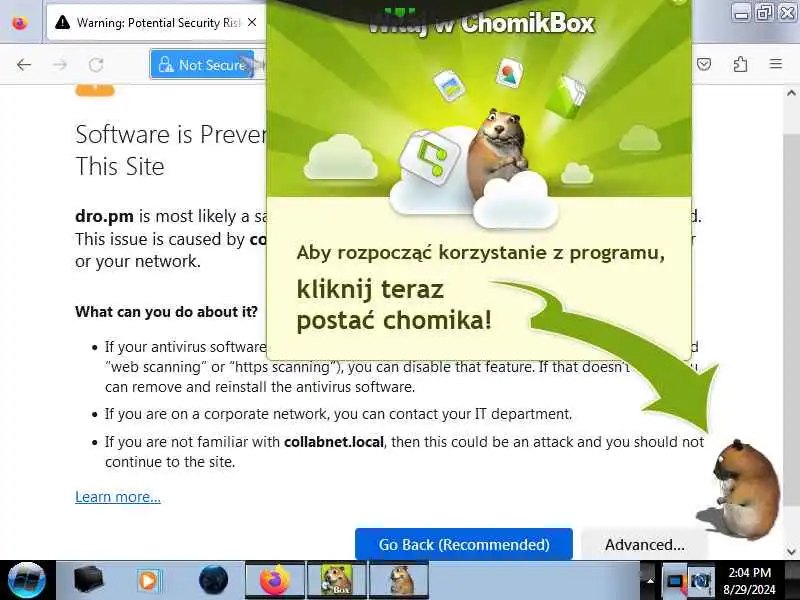
Task: Open the extensions puzzle icon
Action: tap(740, 64)
